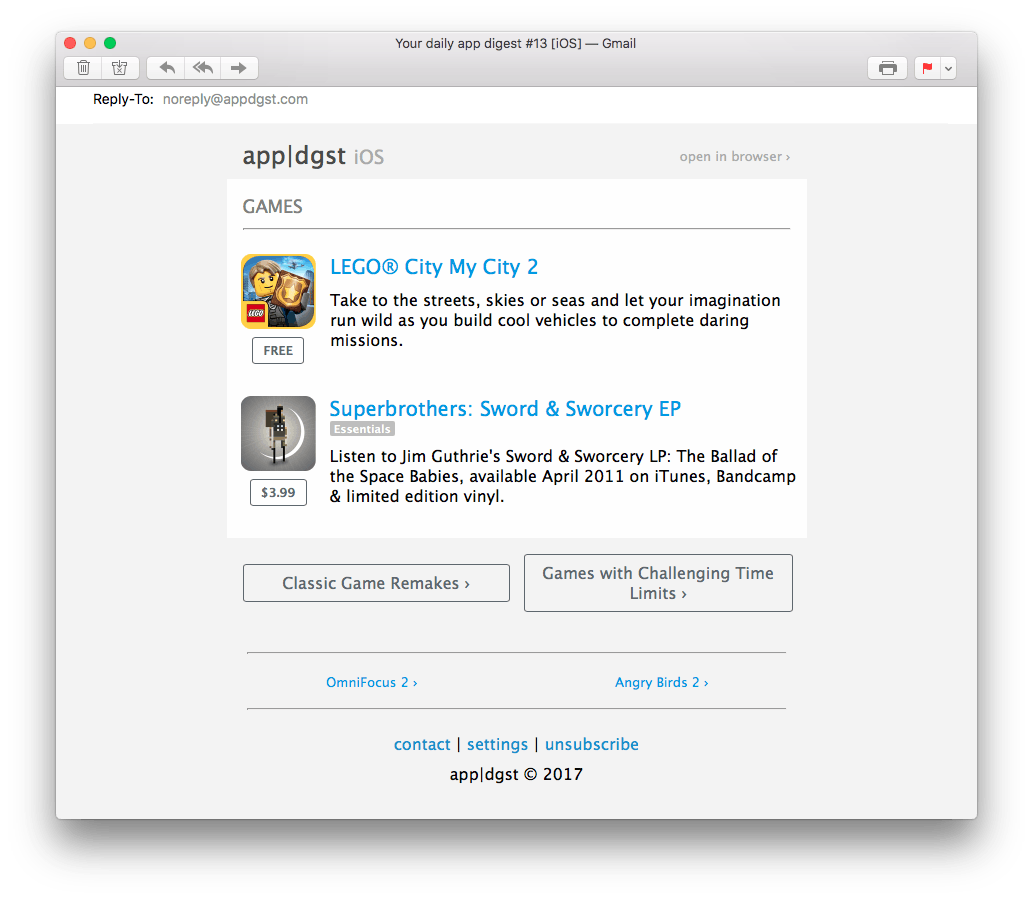Image resolution: width=1033 pixels, height=899 pixels.
Task: Open Games with Challenging Time Limits
Action: coord(658,583)
